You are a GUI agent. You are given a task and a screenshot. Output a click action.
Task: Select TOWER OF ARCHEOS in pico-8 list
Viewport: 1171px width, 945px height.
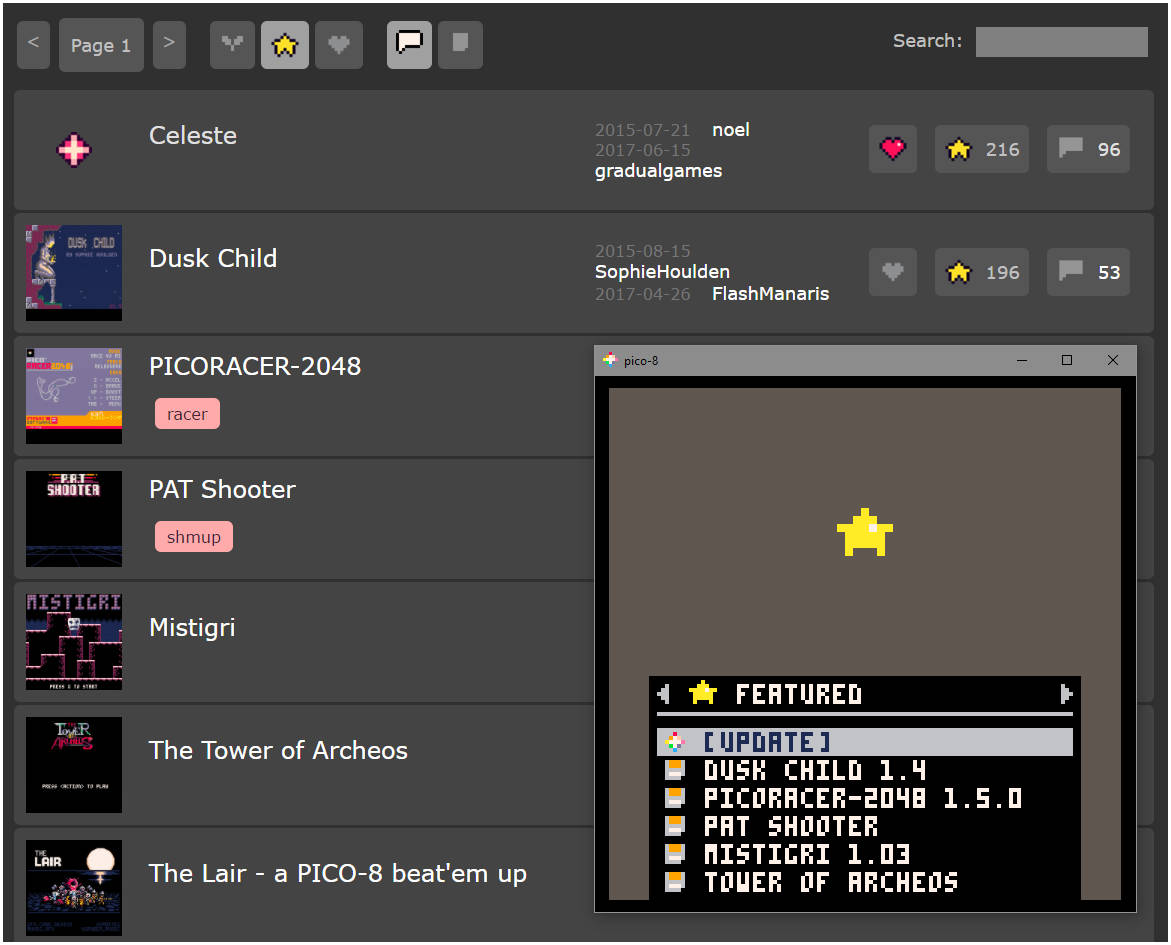(830, 882)
